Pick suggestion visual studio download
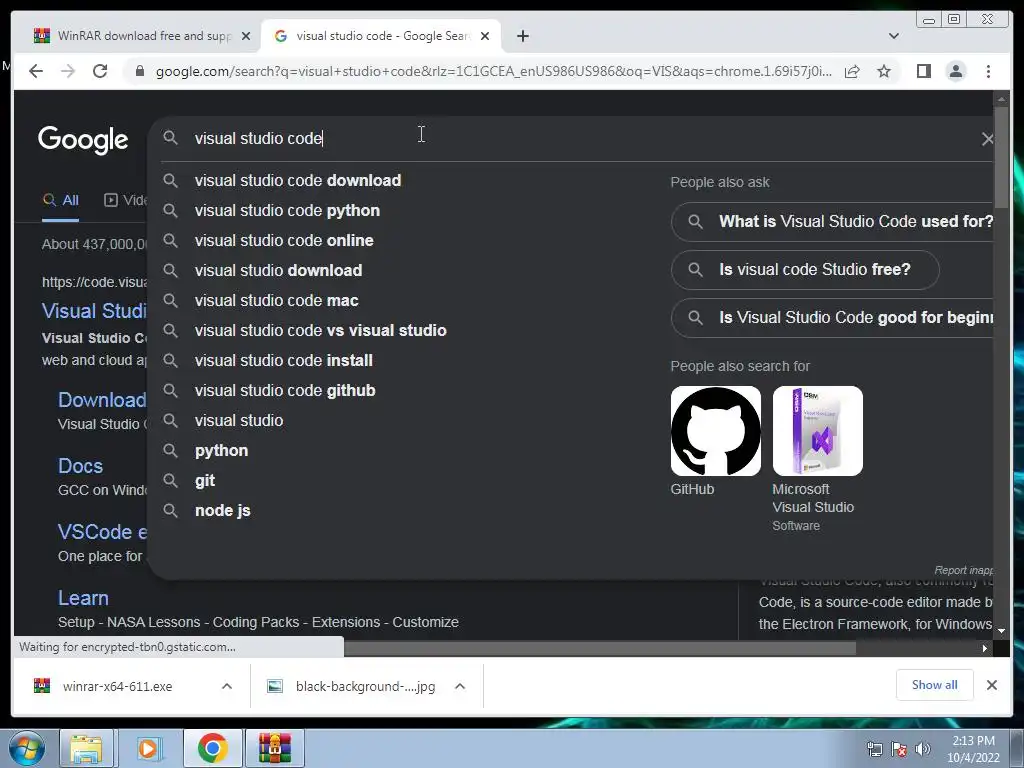The height and width of the screenshot is (768, 1024). point(278,270)
